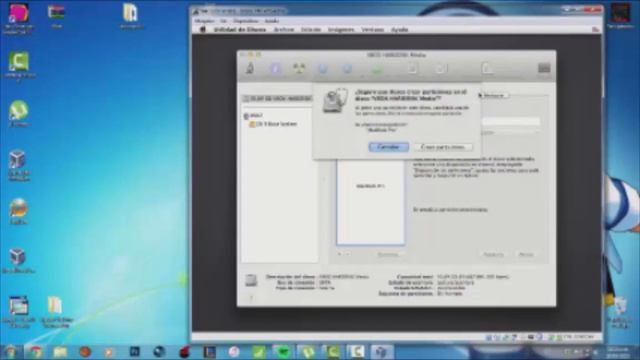
Task: Click the Restaurar button beside Aplicar
Action: click(493, 254)
